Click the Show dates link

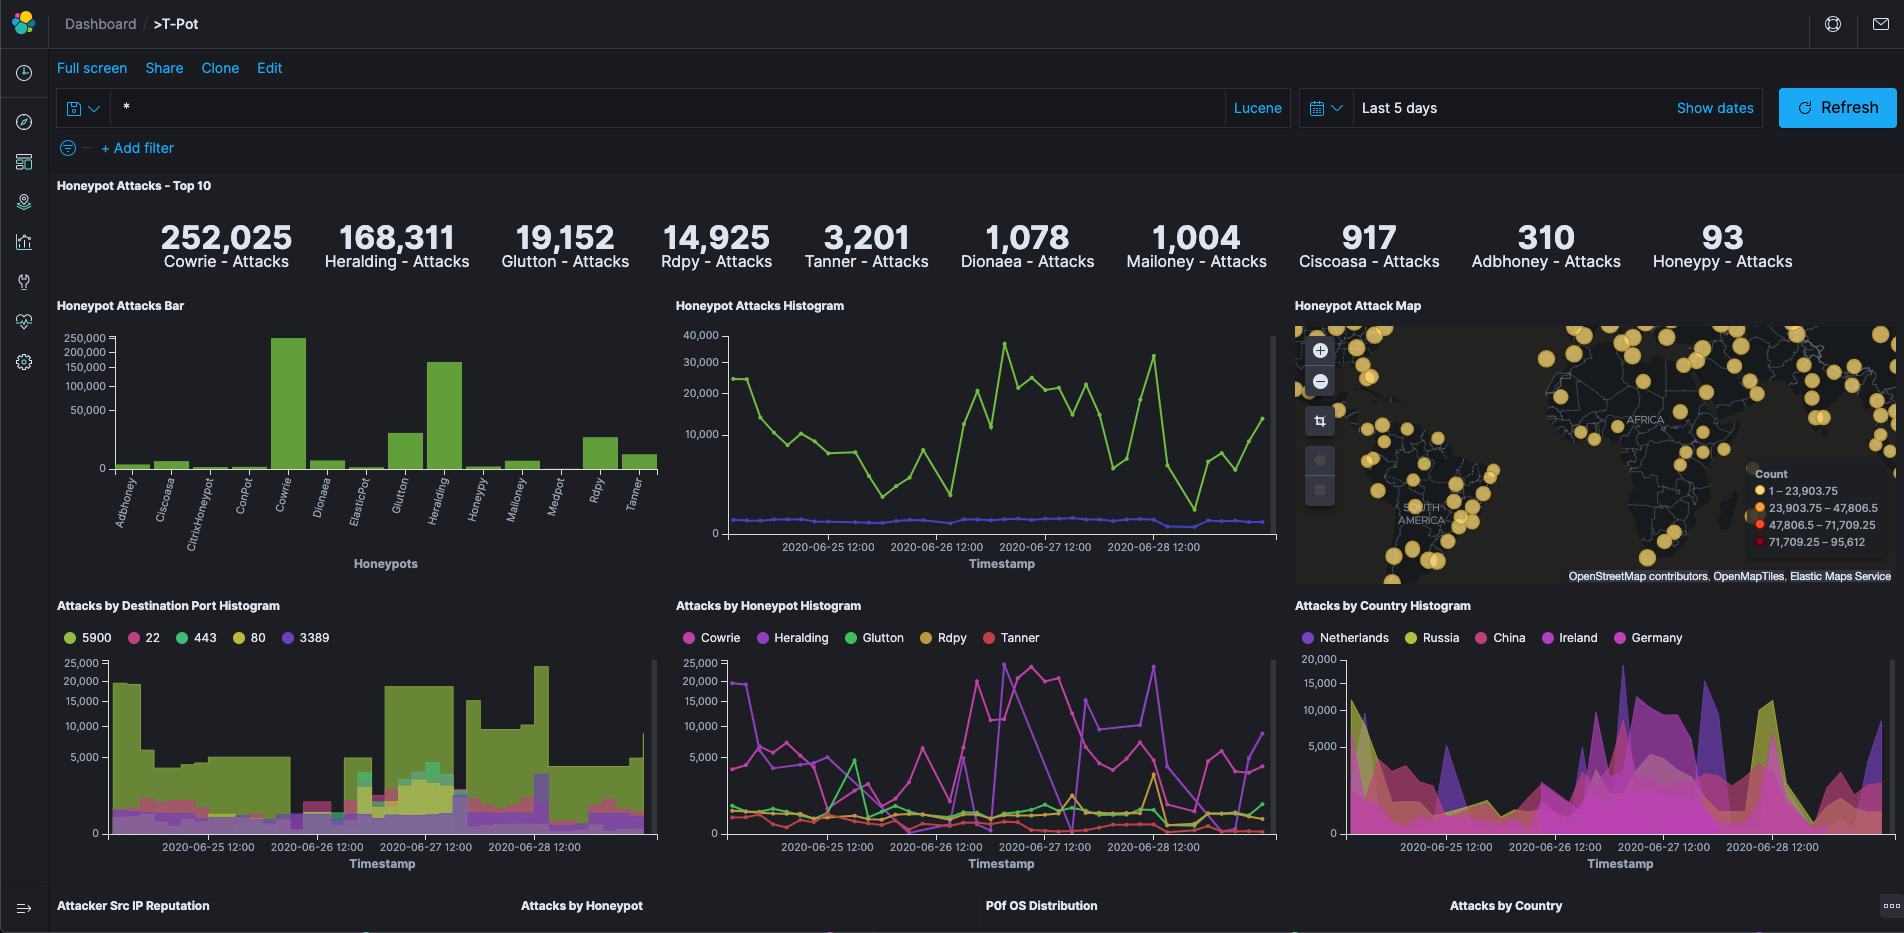click(1714, 108)
